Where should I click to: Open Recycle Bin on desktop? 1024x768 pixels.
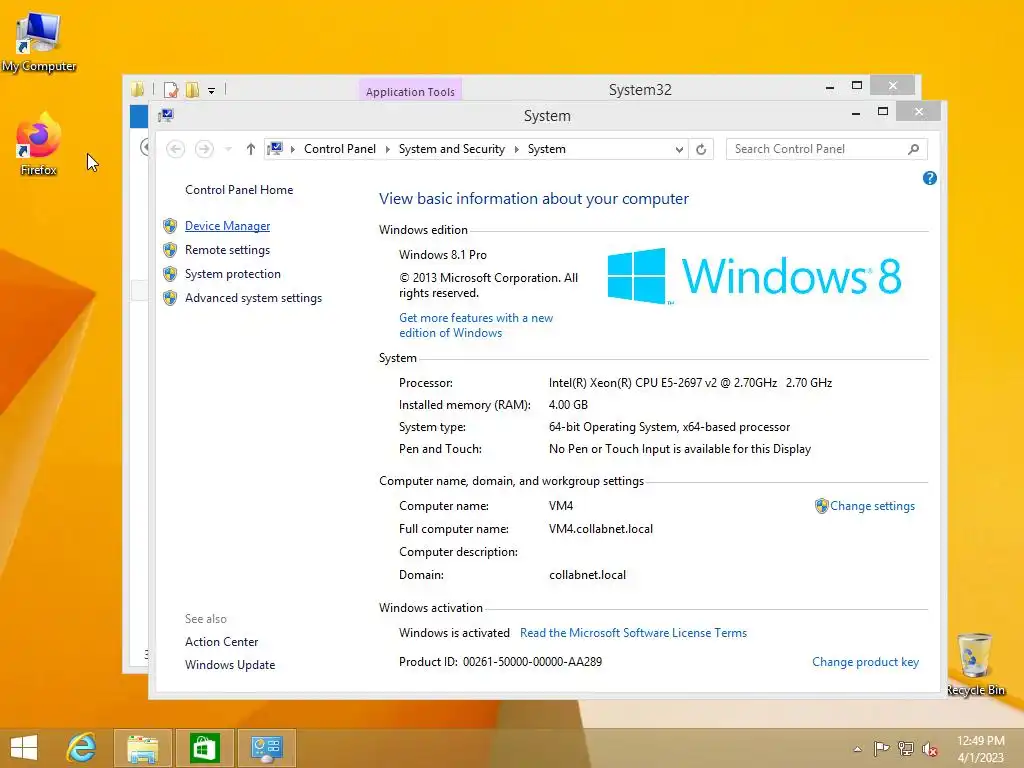click(x=975, y=664)
